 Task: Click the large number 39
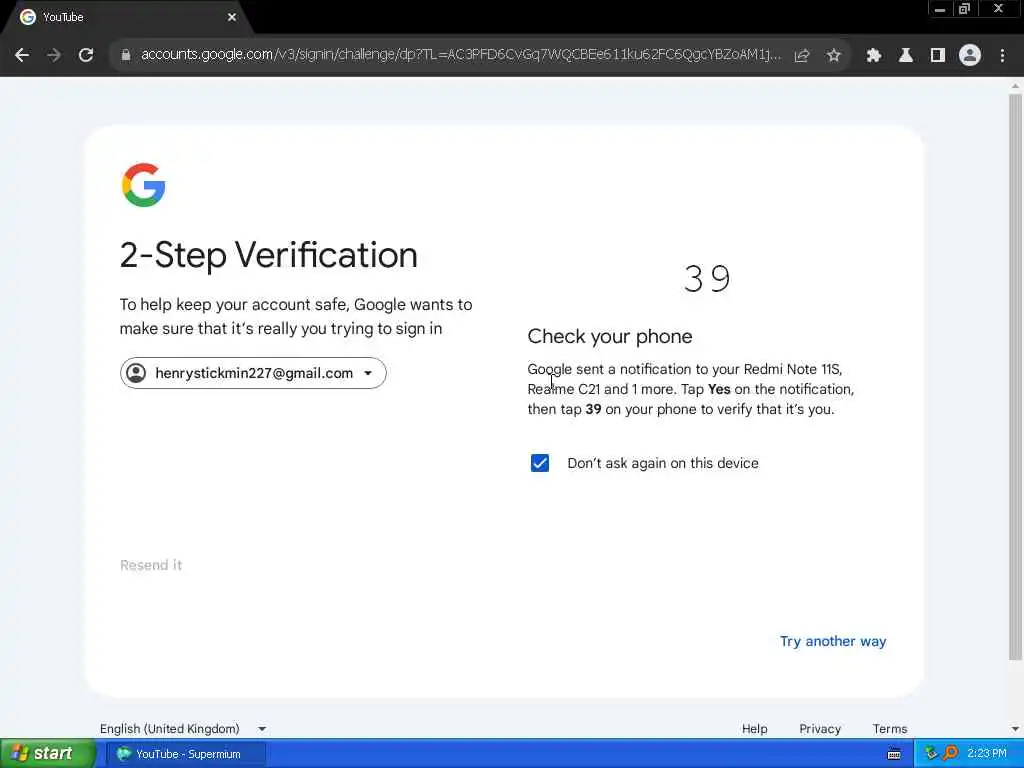(707, 279)
